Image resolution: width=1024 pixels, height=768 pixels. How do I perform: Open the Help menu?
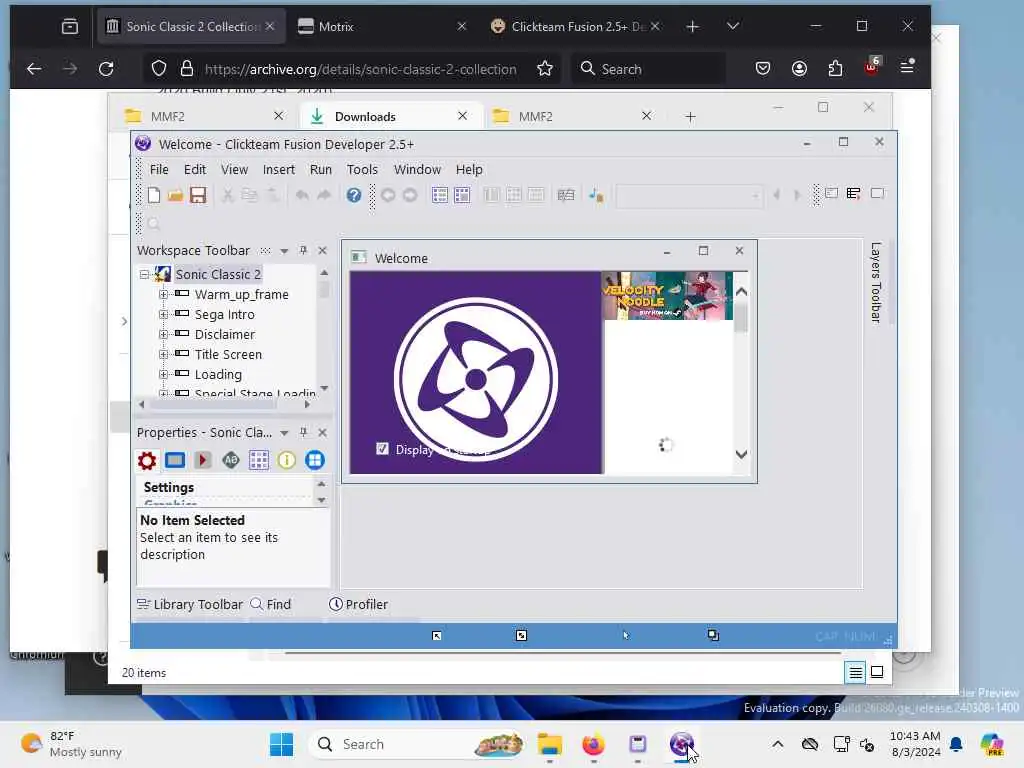(469, 169)
